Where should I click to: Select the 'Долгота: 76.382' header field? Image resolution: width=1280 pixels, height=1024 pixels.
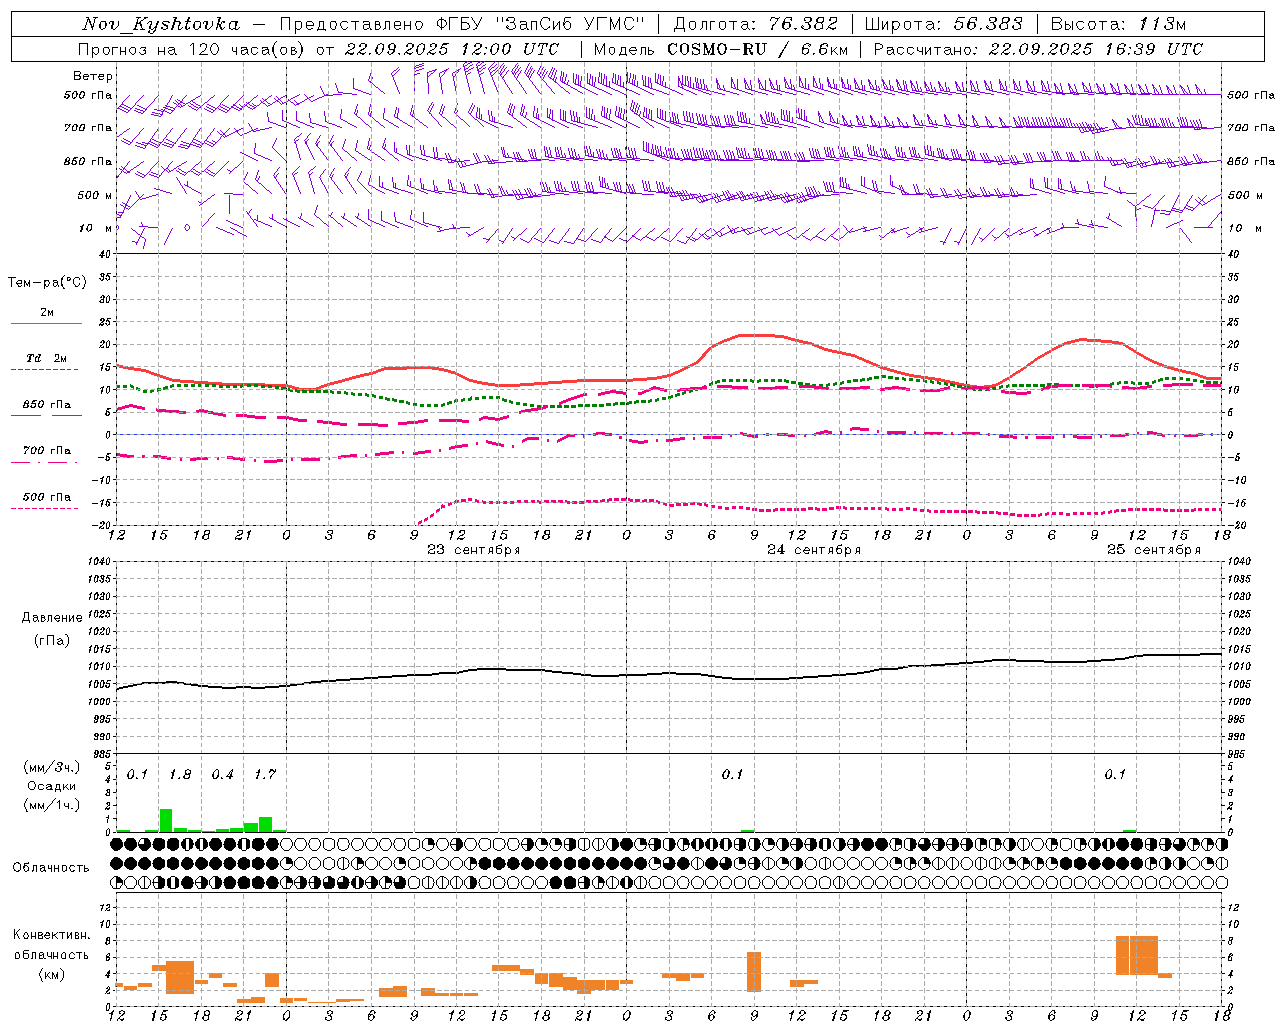(x=755, y=24)
